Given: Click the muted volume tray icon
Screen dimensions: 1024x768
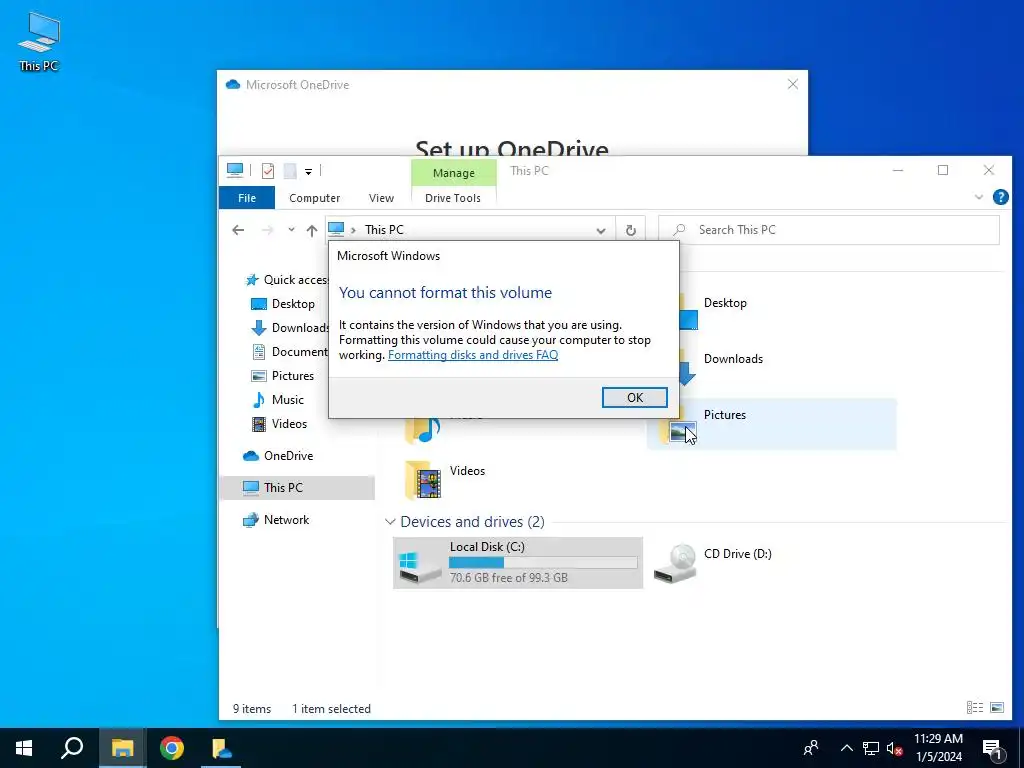Looking at the screenshot, I should click(x=894, y=748).
